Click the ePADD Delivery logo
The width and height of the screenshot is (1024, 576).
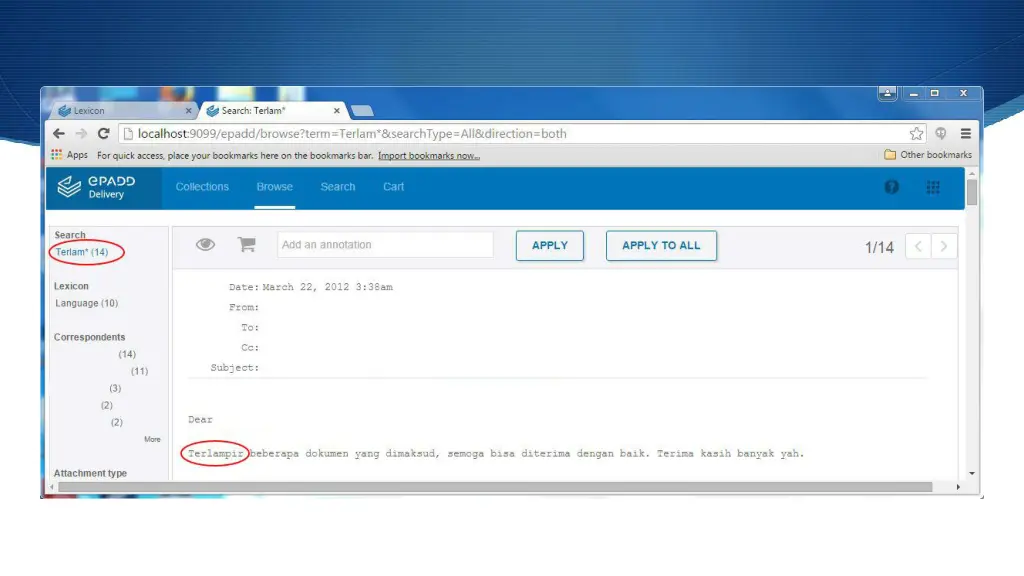96,187
